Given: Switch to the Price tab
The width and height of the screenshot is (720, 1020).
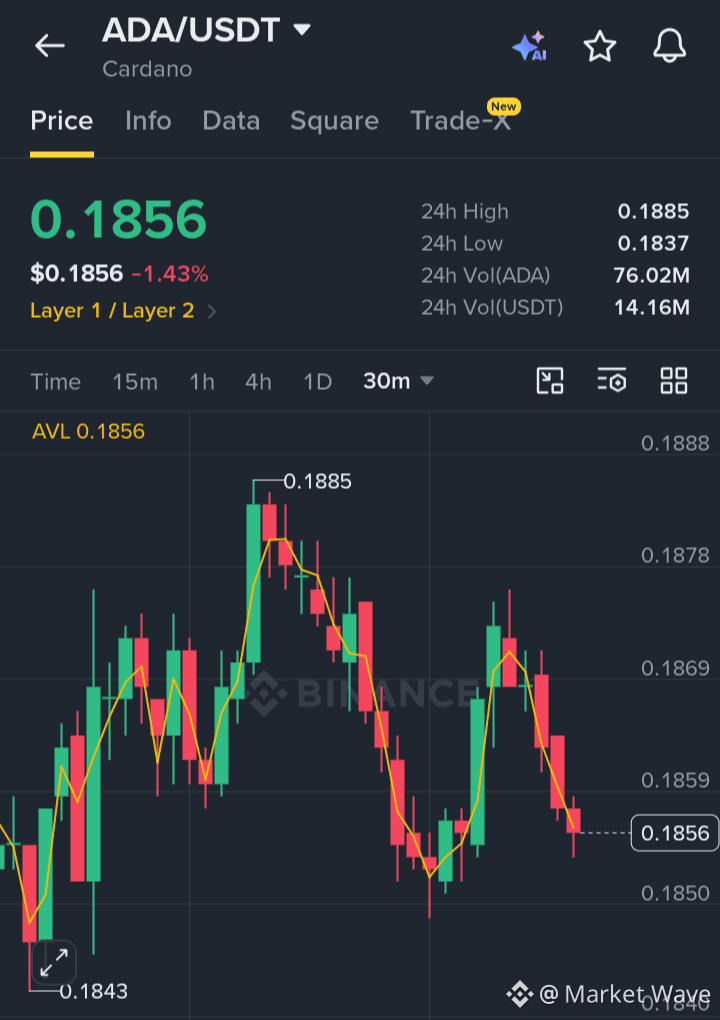Looking at the screenshot, I should tap(62, 121).
